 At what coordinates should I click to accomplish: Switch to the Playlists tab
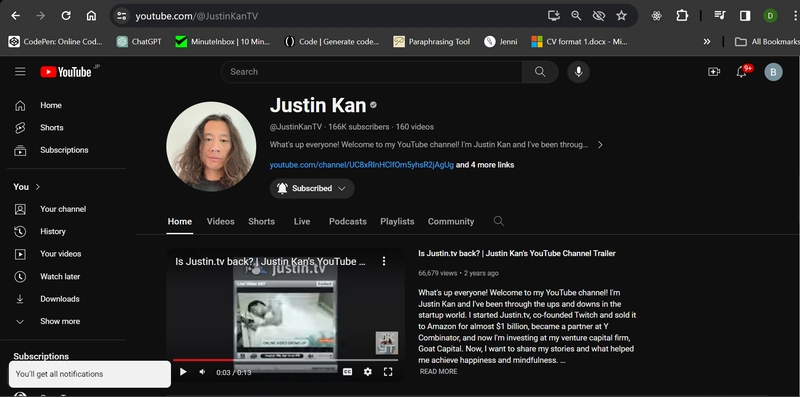[x=397, y=221]
